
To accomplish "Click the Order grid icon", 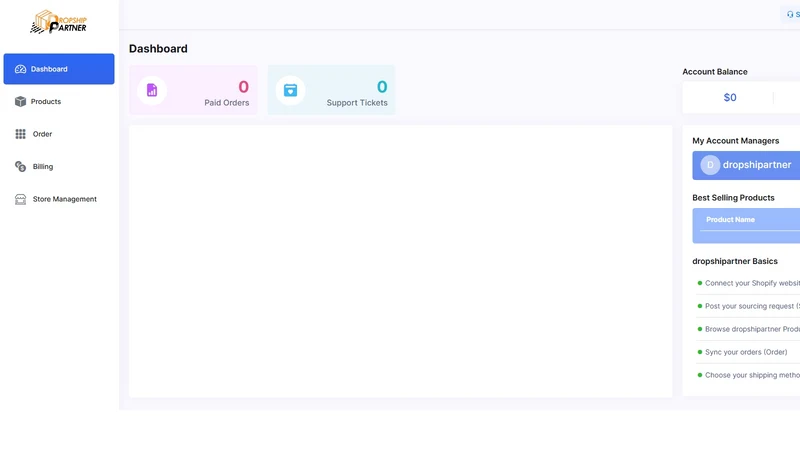I will (20, 134).
